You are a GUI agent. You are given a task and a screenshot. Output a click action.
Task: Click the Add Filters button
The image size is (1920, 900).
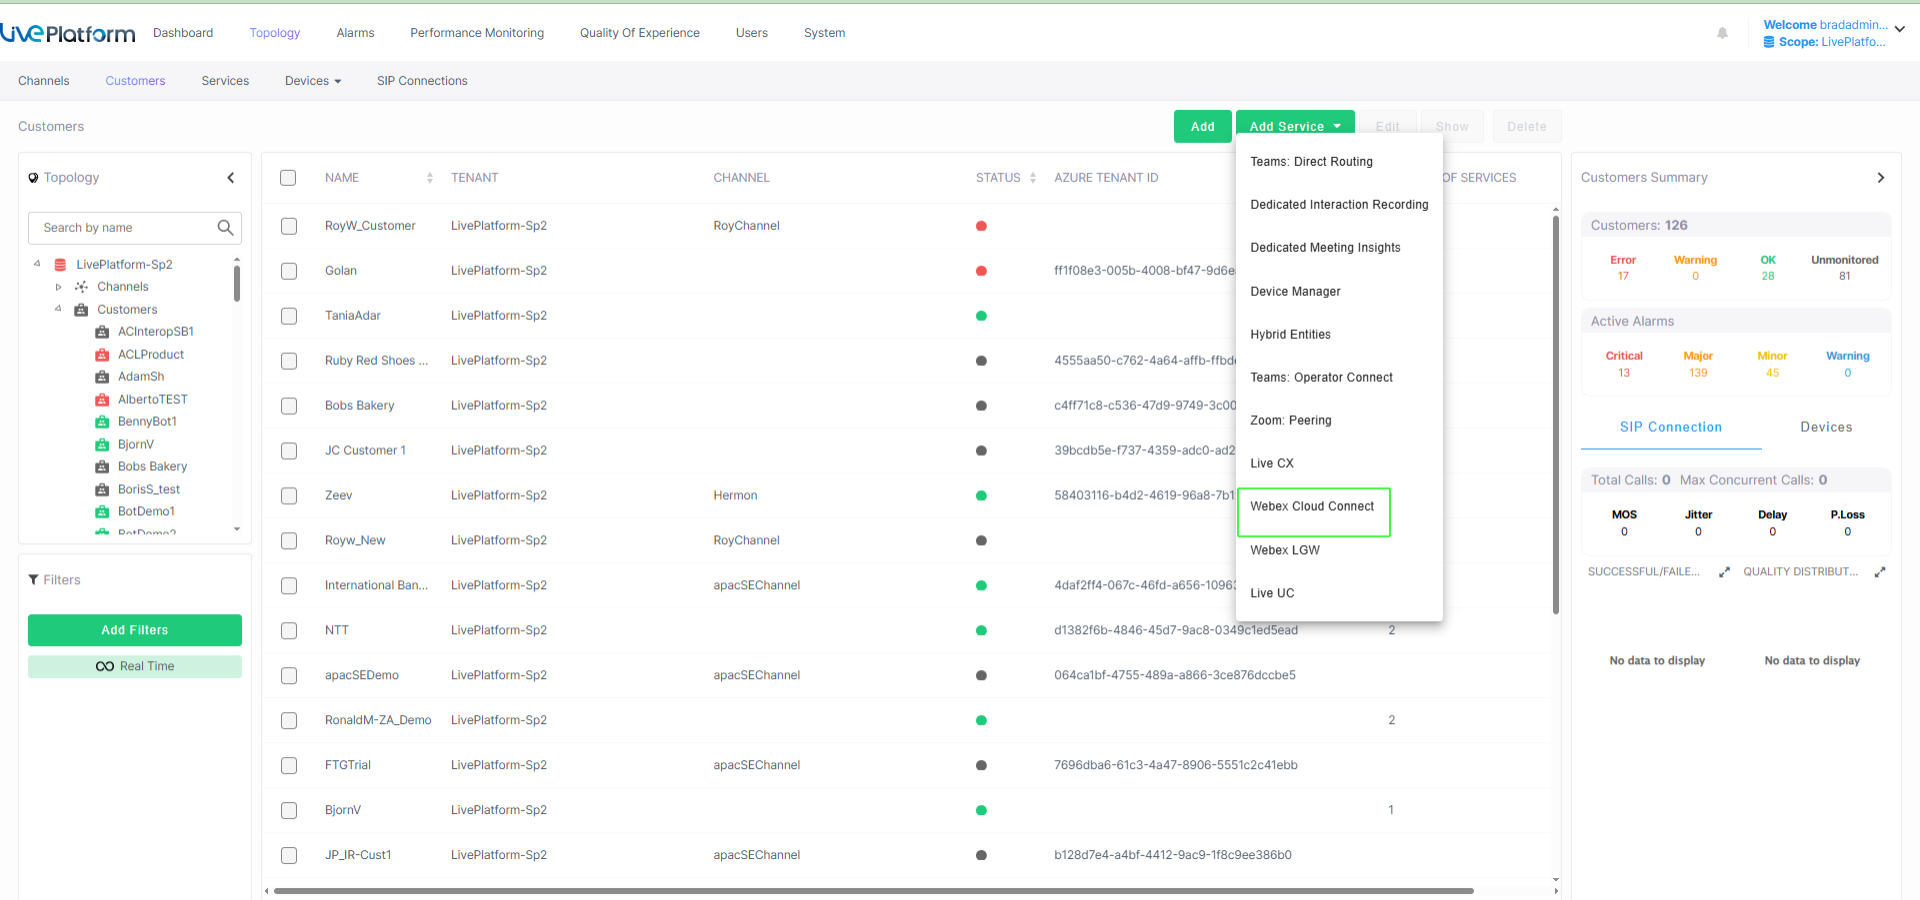135,630
